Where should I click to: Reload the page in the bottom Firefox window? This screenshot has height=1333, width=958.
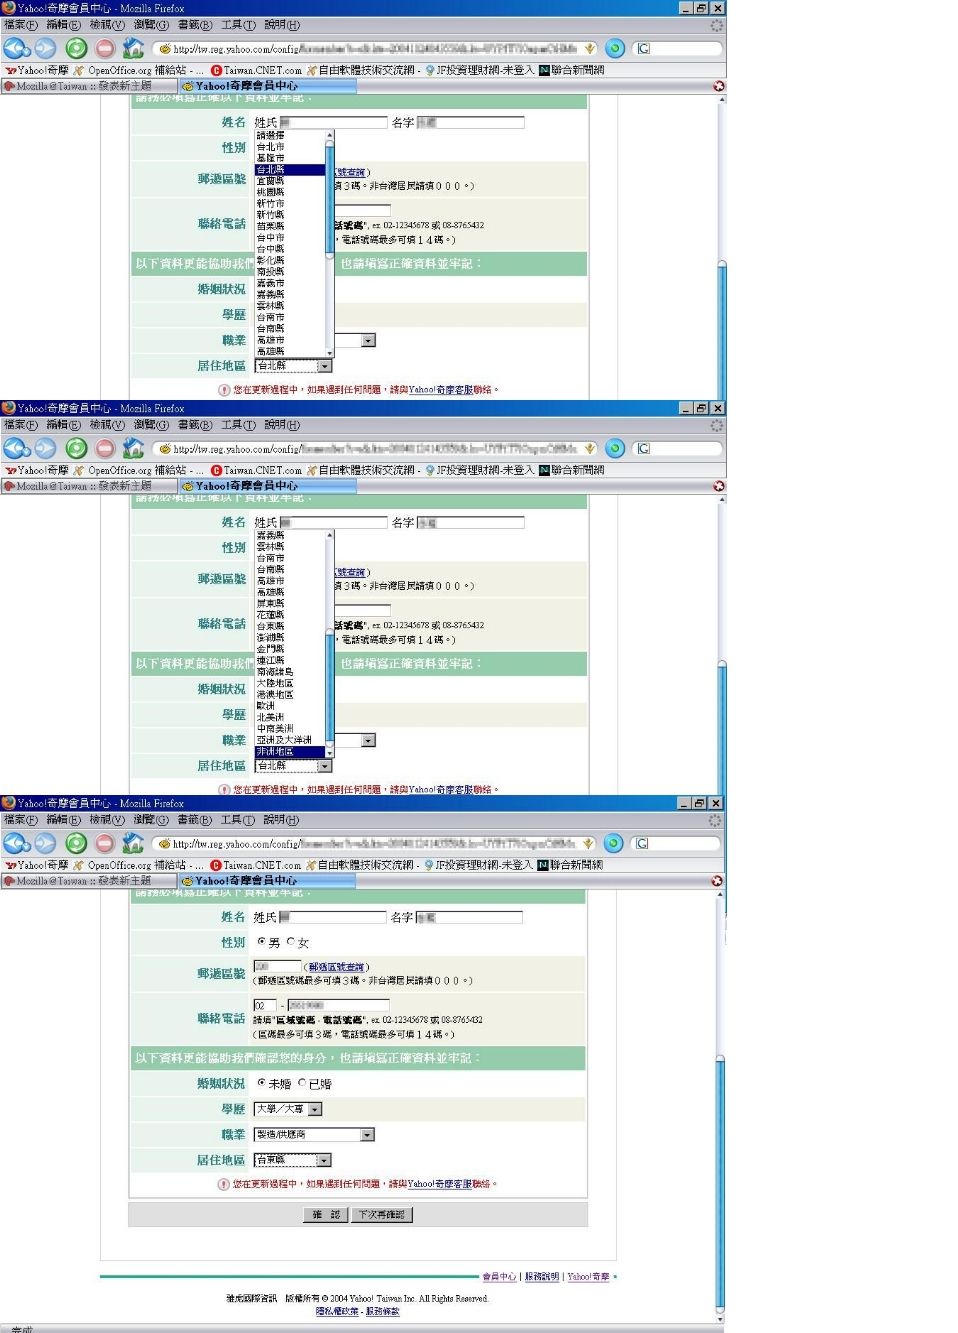pyautogui.click(x=76, y=843)
